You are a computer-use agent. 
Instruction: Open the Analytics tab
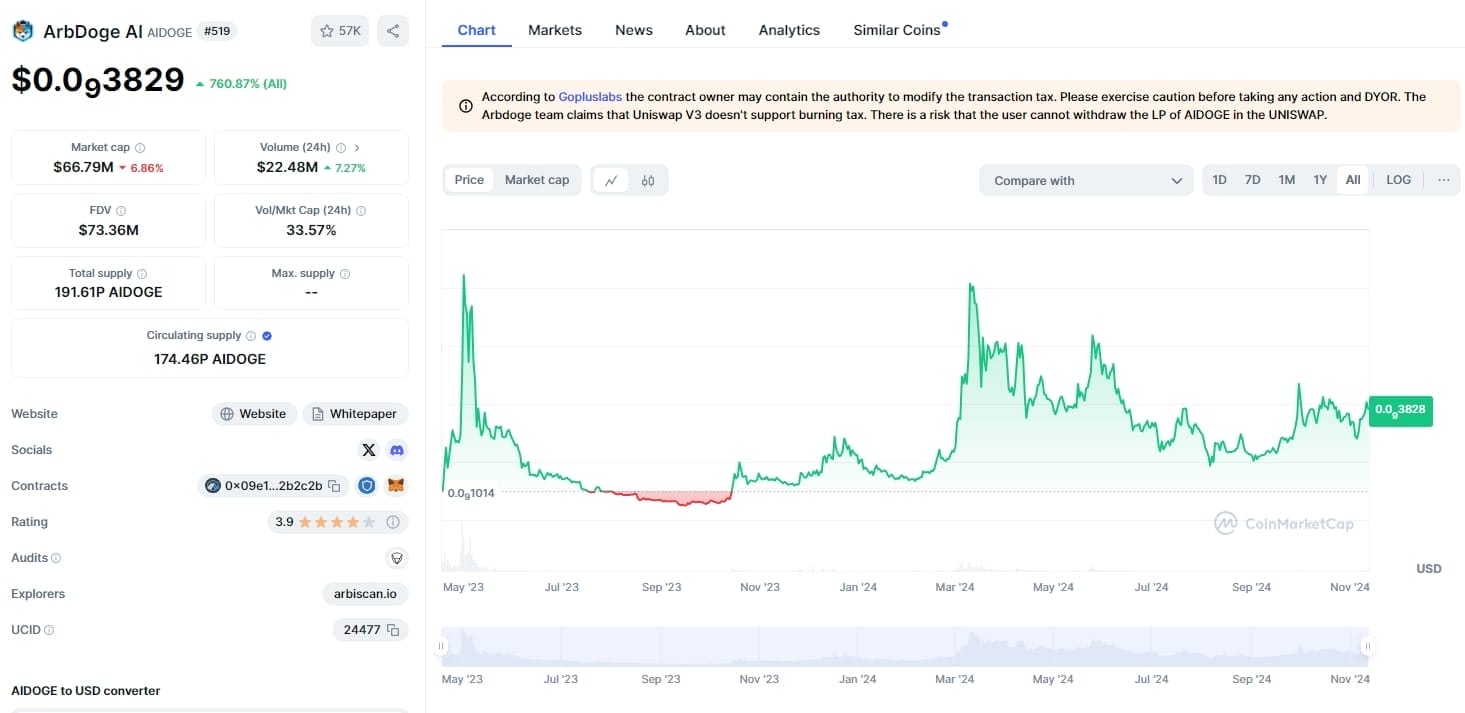point(789,30)
